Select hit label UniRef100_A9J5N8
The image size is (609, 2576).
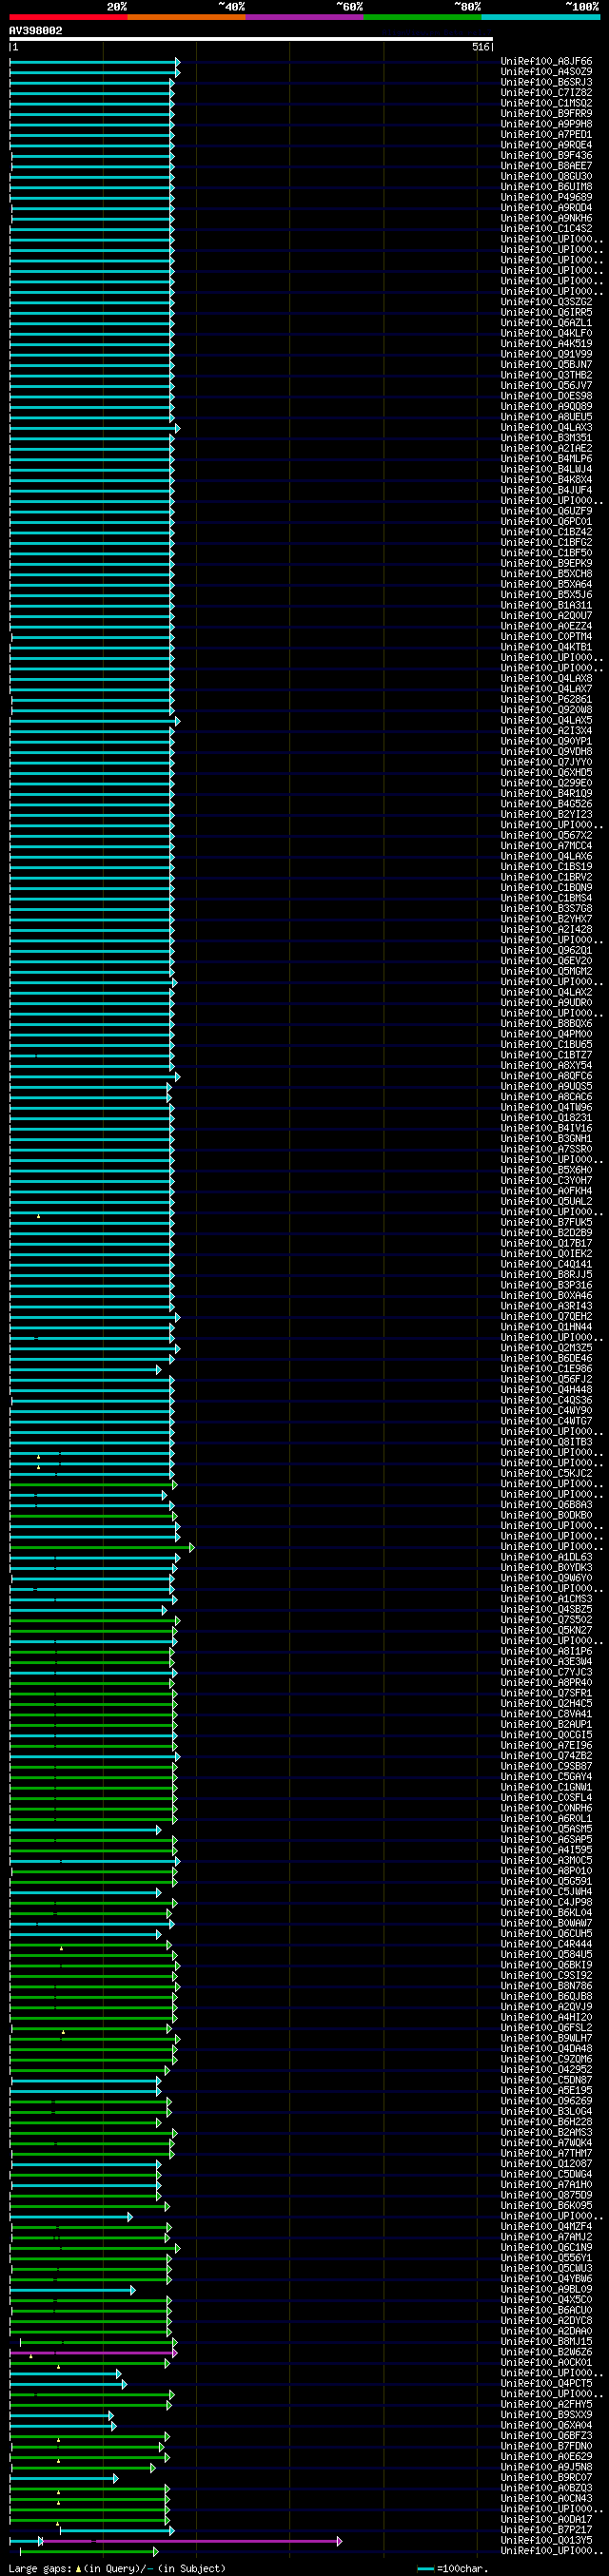coord(546,2467)
